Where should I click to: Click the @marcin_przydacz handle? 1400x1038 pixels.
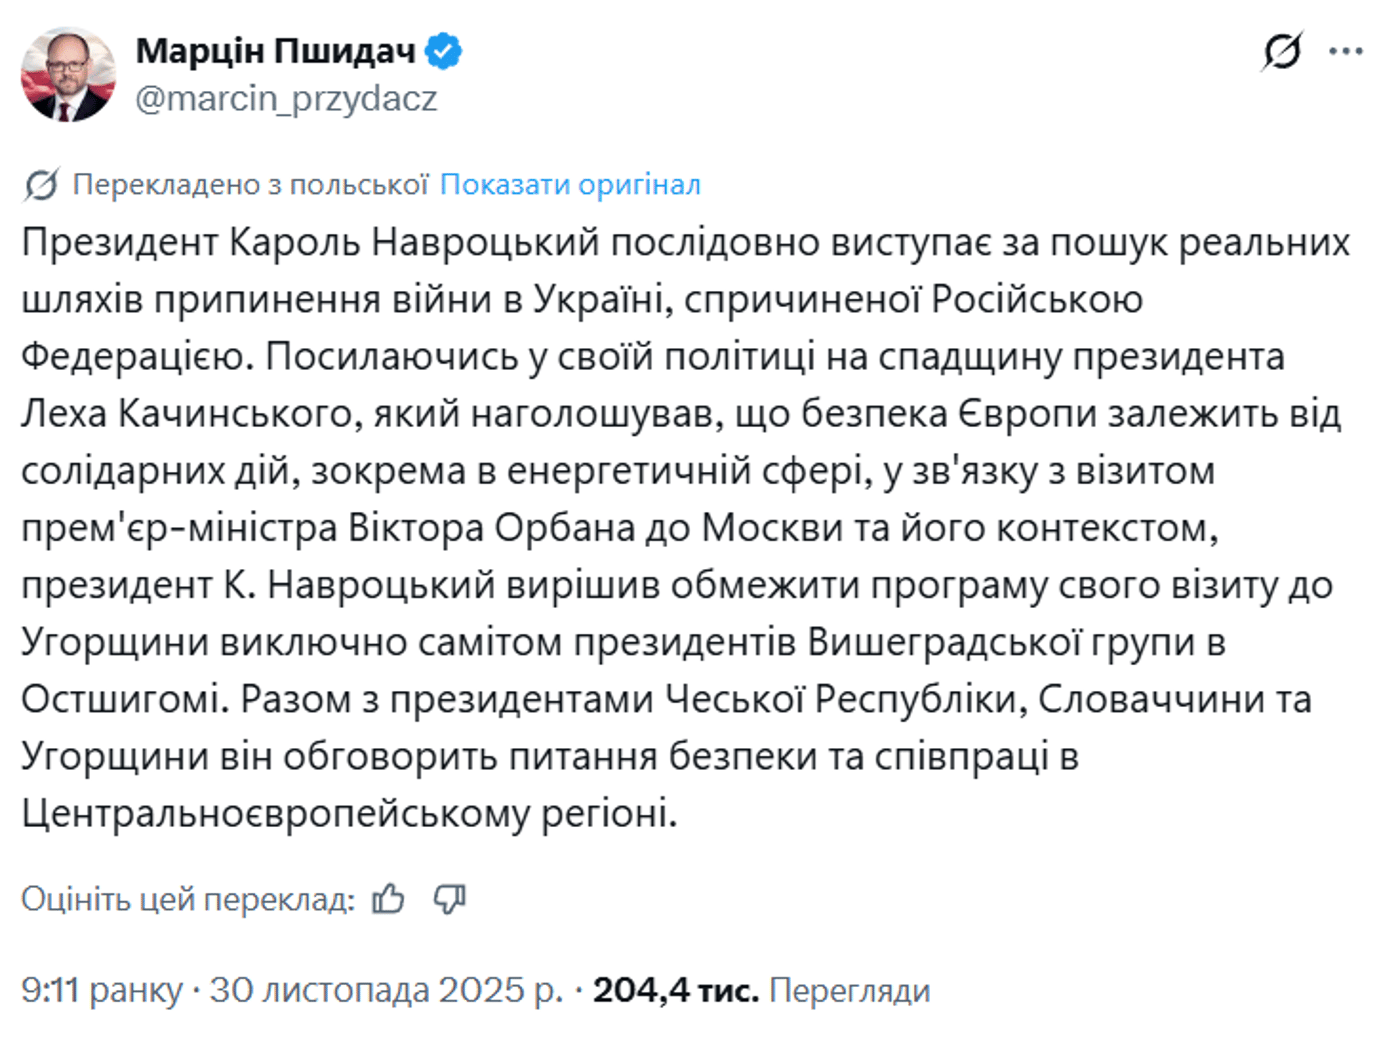[x=286, y=99]
